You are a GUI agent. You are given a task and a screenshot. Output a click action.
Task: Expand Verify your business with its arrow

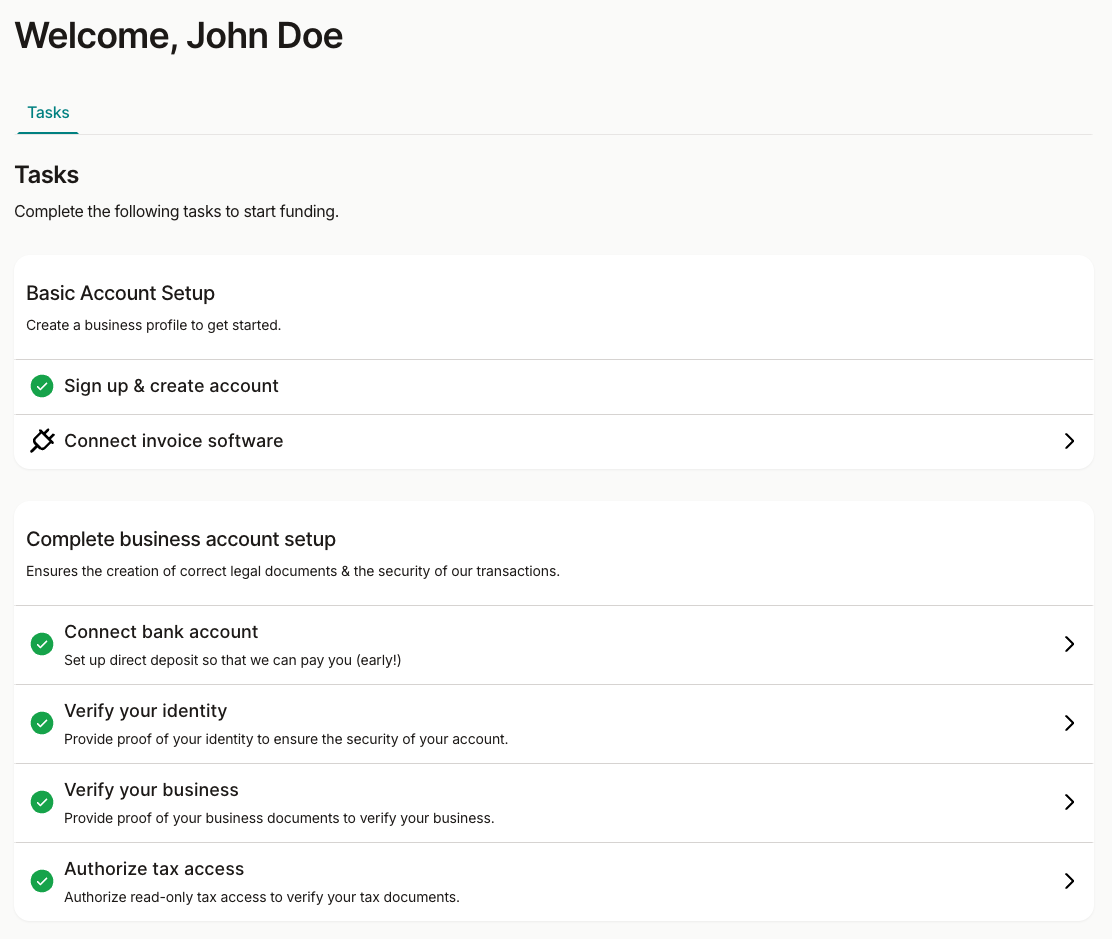coord(1069,802)
